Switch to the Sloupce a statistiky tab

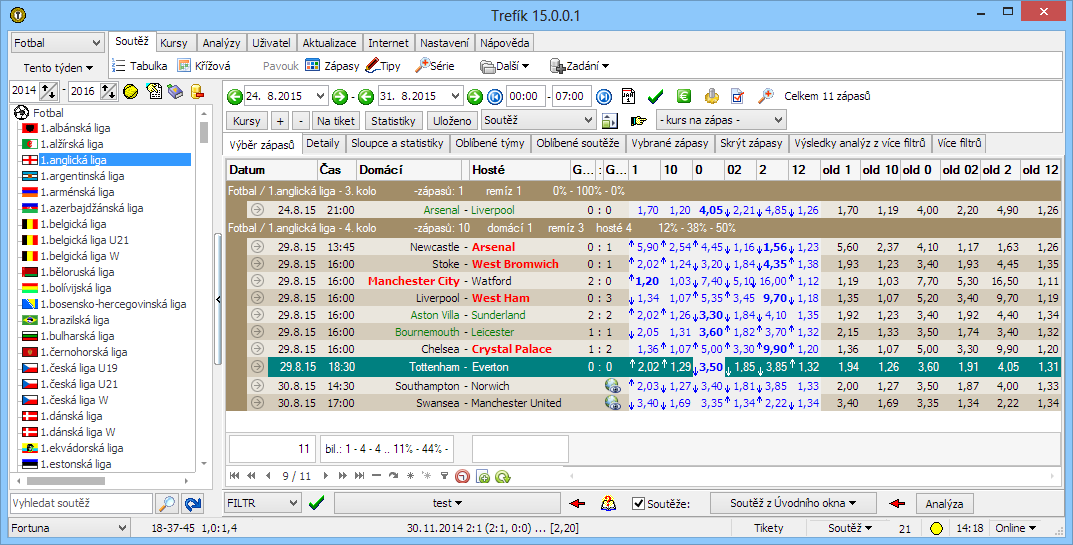point(398,143)
